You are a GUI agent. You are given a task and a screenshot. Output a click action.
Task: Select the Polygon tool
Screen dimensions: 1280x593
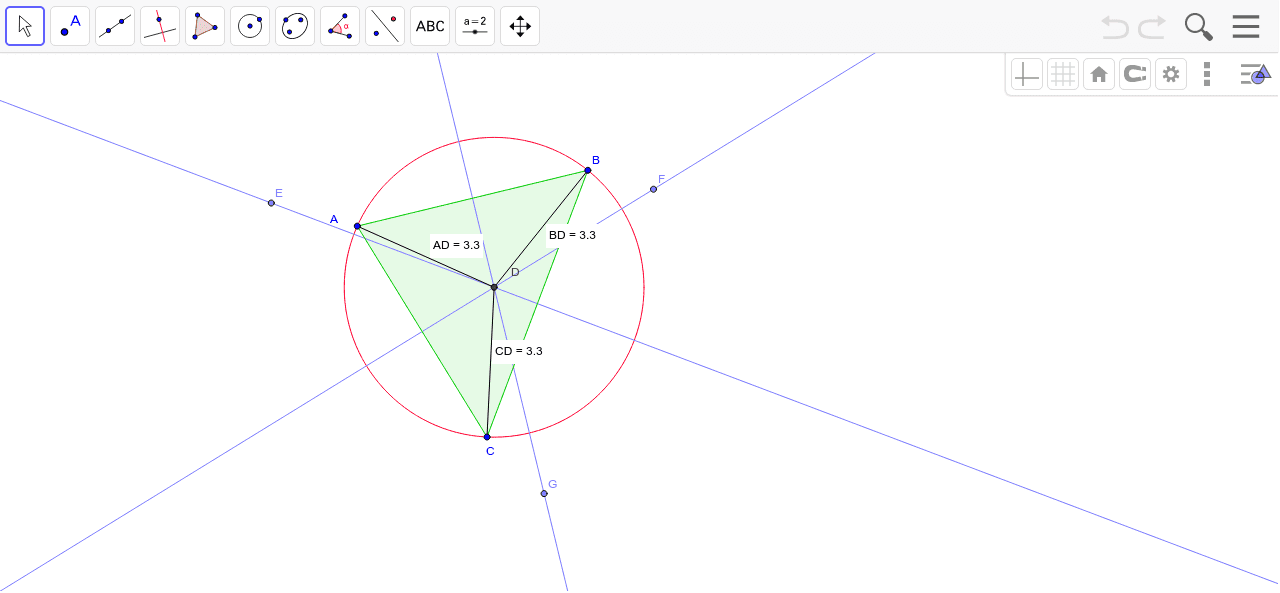[205, 26]
